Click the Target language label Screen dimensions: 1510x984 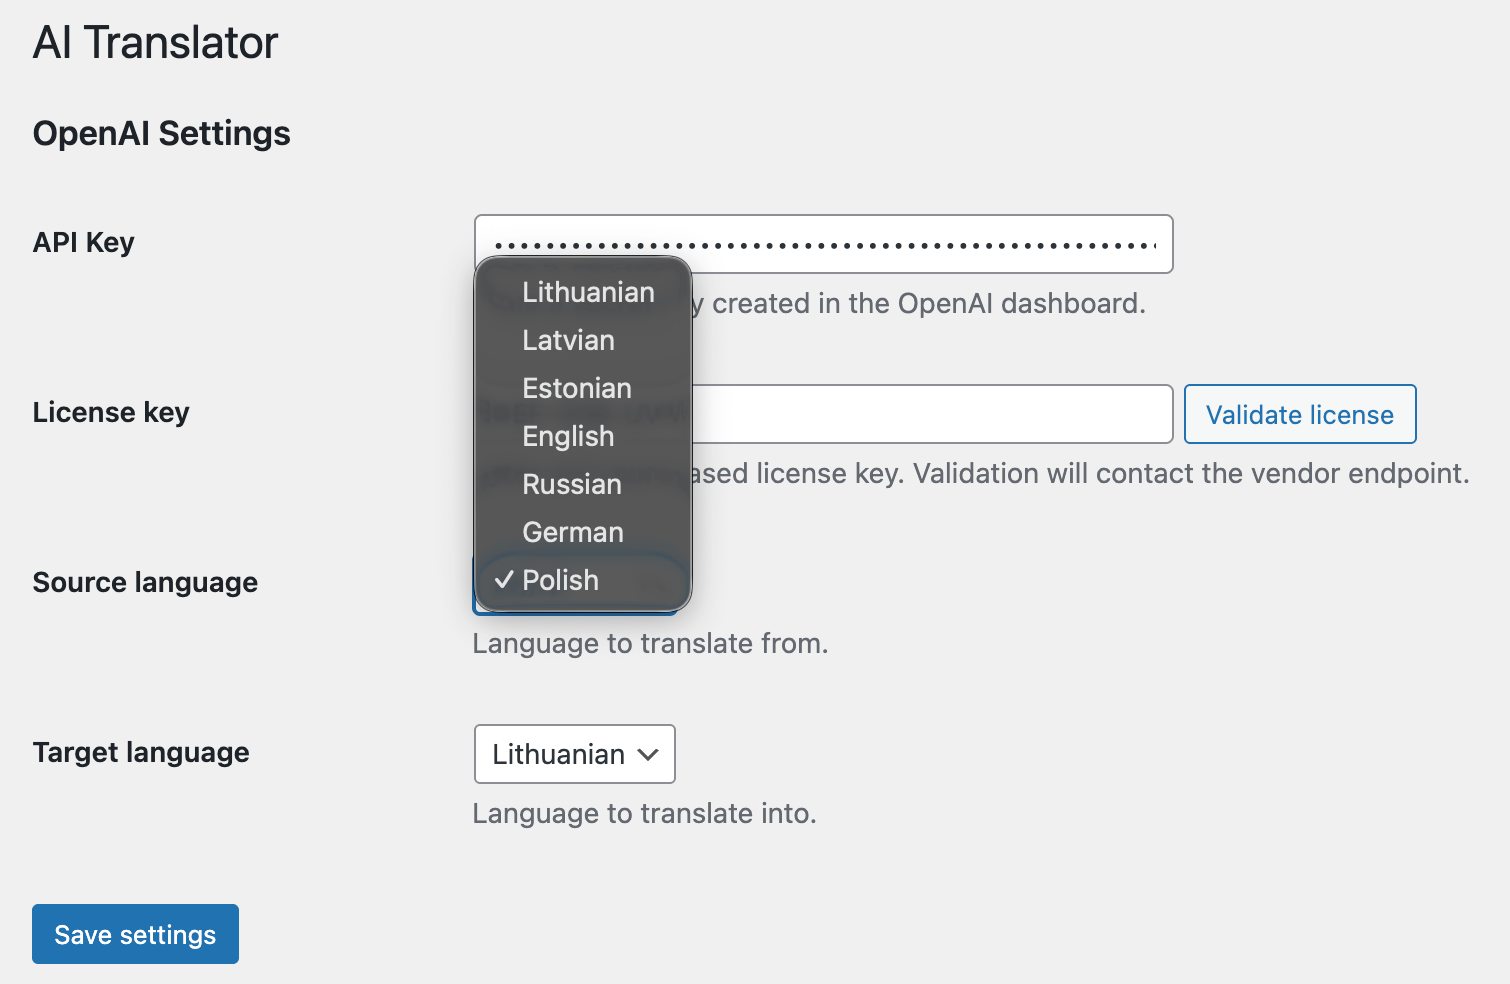(141, 753)
